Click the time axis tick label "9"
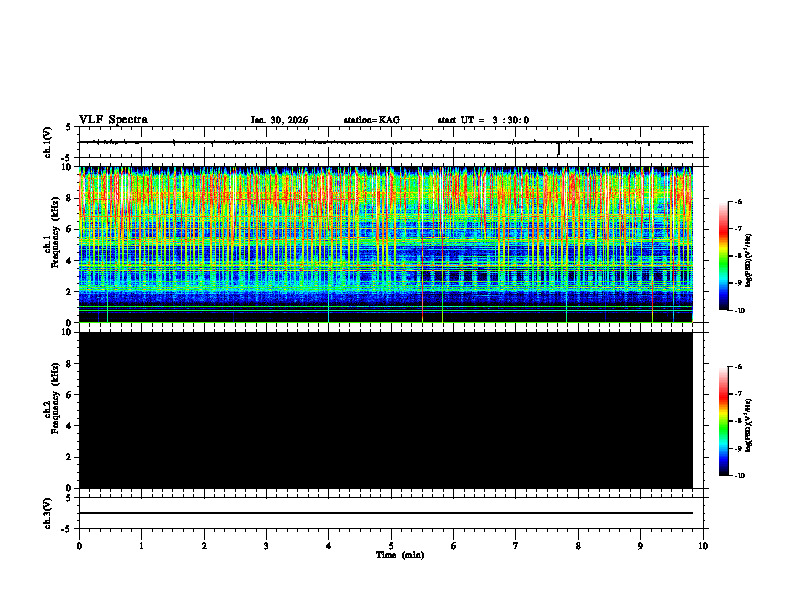Viewport: 792px width, 612px height. 640,546
